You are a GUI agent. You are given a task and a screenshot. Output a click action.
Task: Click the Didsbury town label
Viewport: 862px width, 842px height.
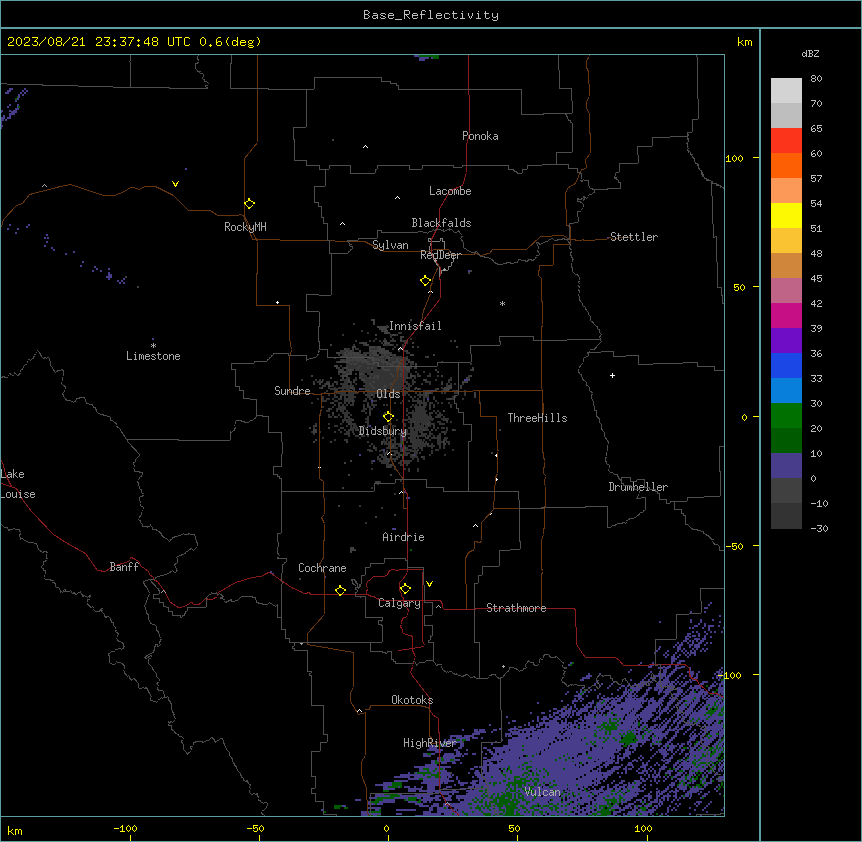click(383, 431)
